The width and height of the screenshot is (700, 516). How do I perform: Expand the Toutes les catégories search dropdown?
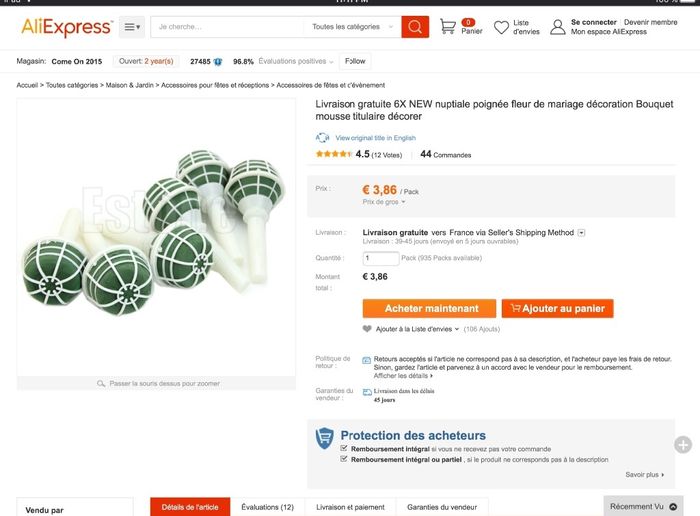(351, 27)
